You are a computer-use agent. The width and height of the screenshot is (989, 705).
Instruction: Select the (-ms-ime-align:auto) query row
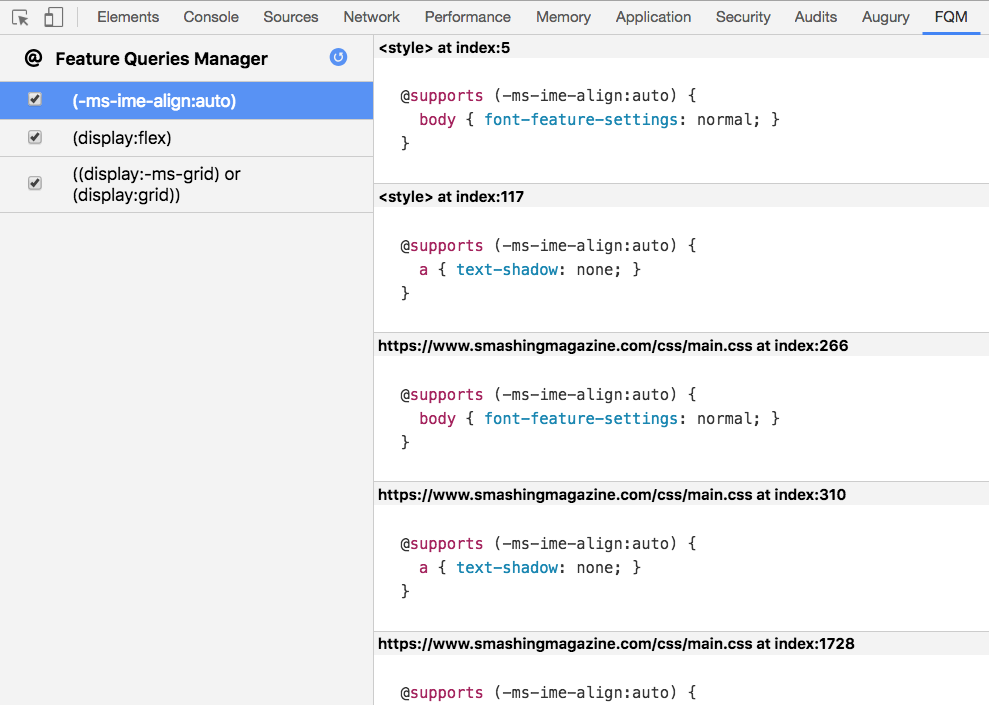187,100
